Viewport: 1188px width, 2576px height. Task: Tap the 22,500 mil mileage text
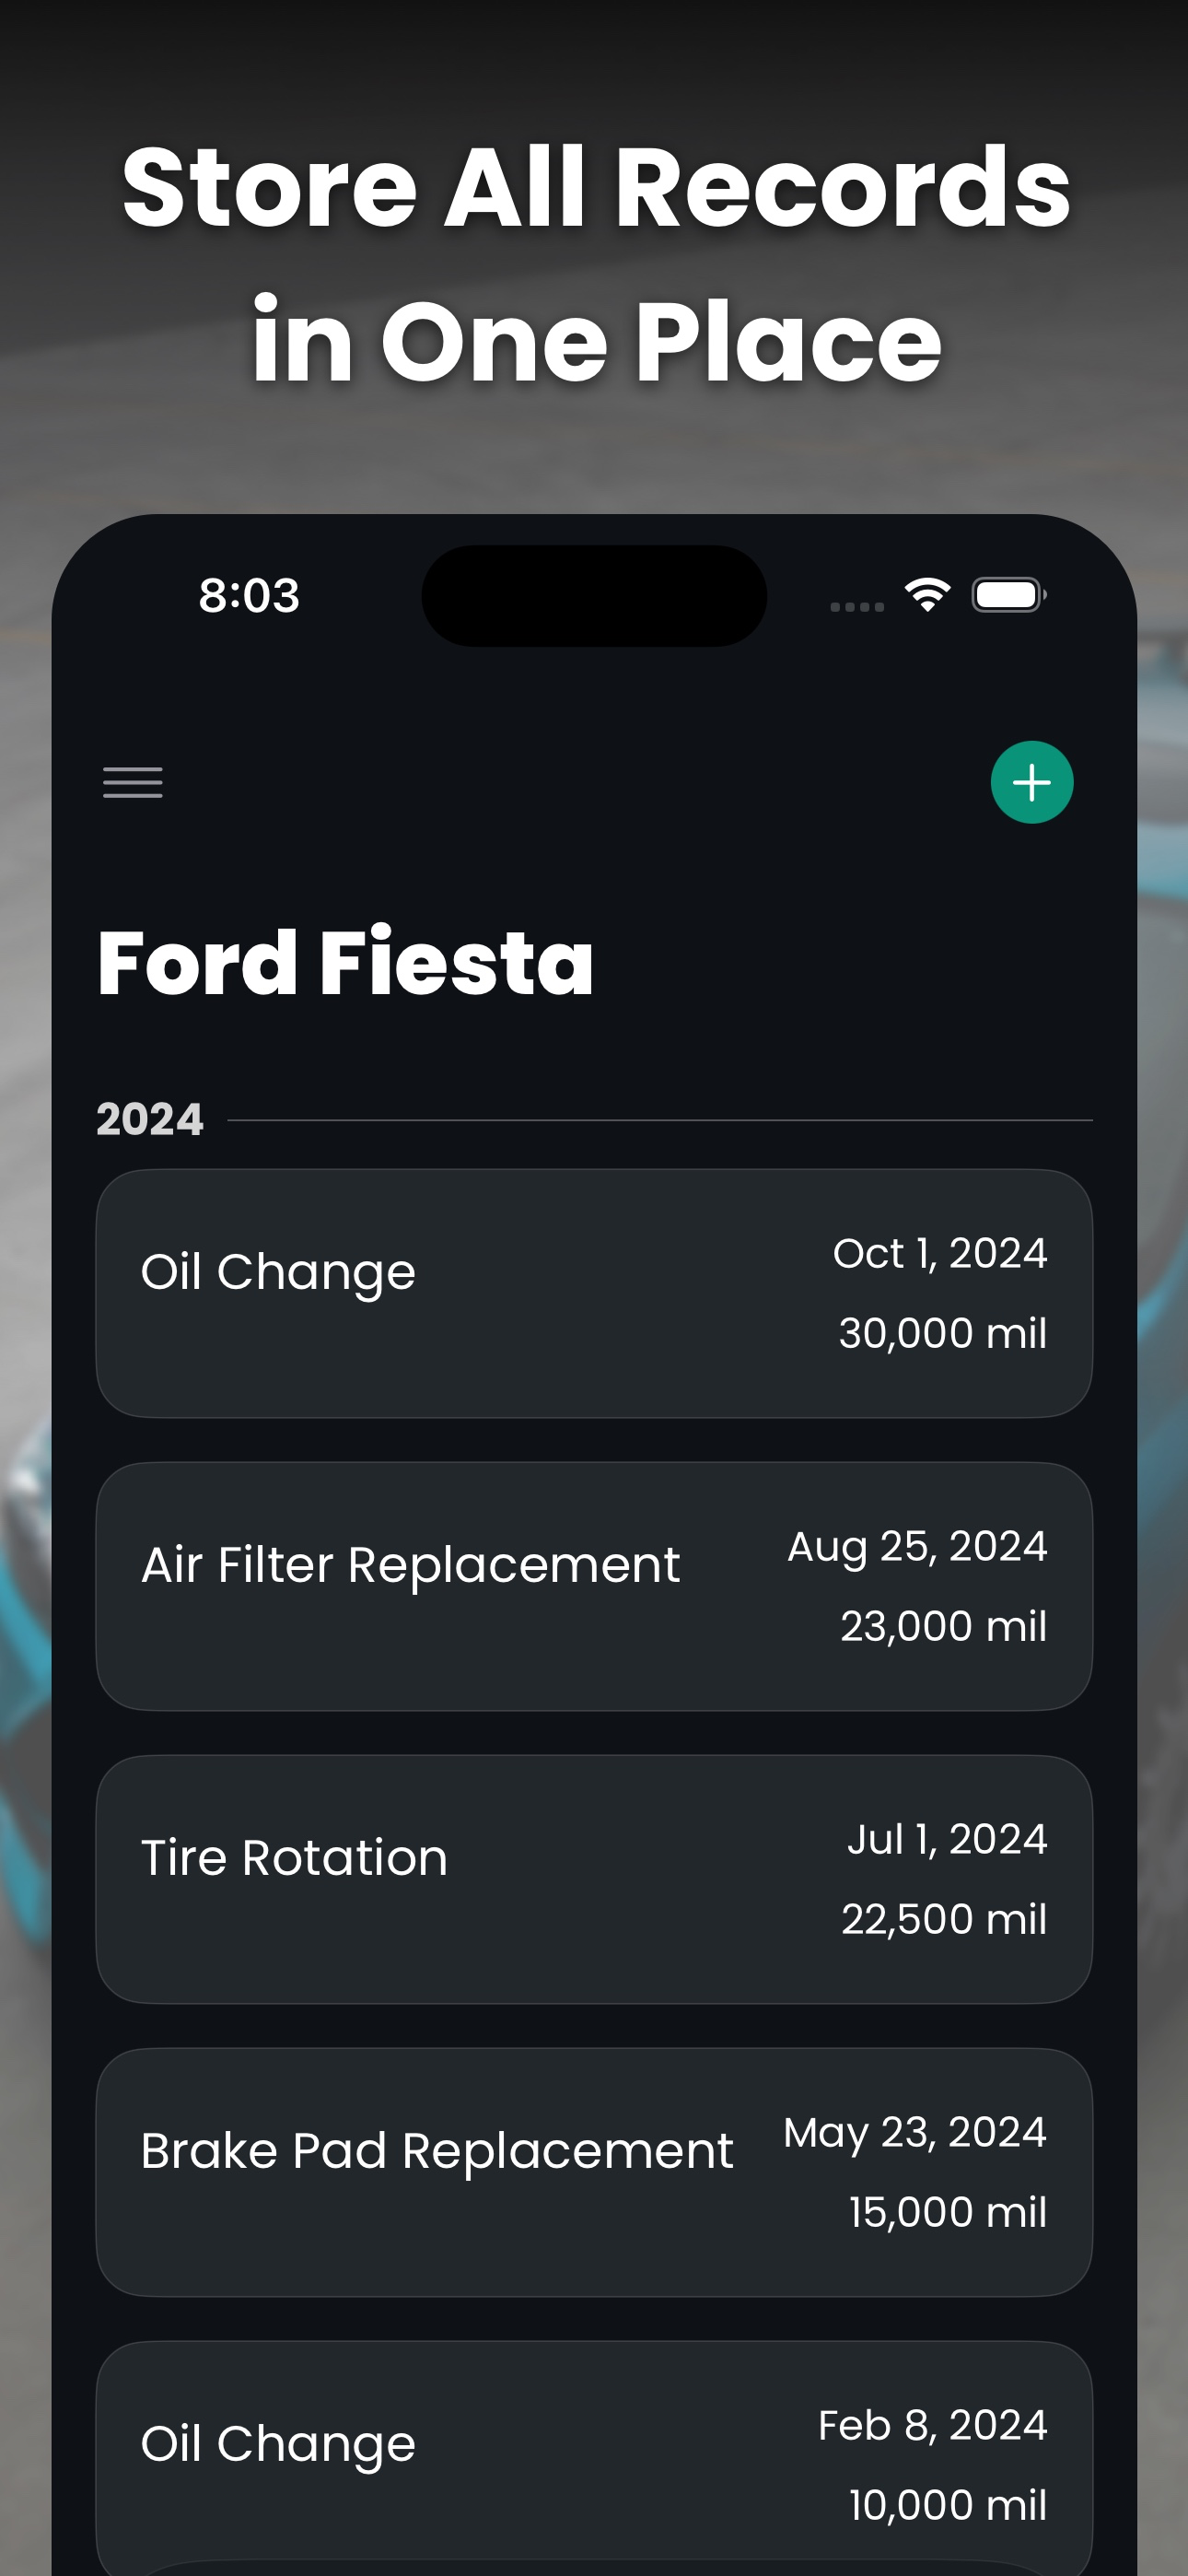pos(944,1919)
